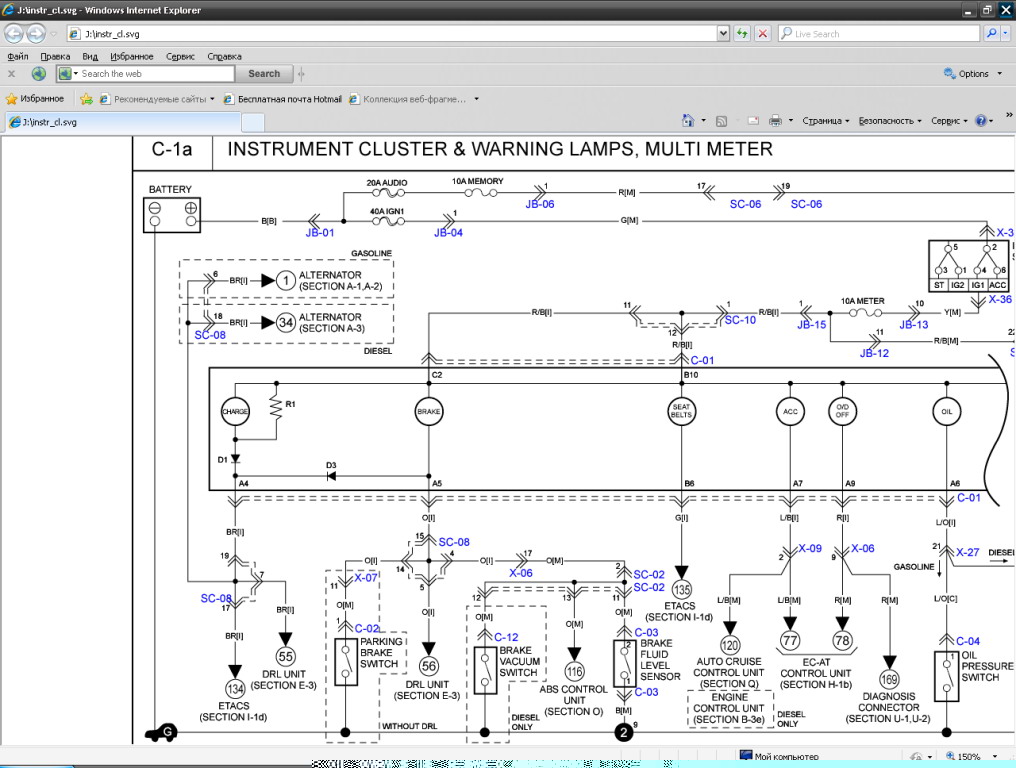Click the red Stop loading icon
The width and height of the screenshot is (1016, 768).
763,34
